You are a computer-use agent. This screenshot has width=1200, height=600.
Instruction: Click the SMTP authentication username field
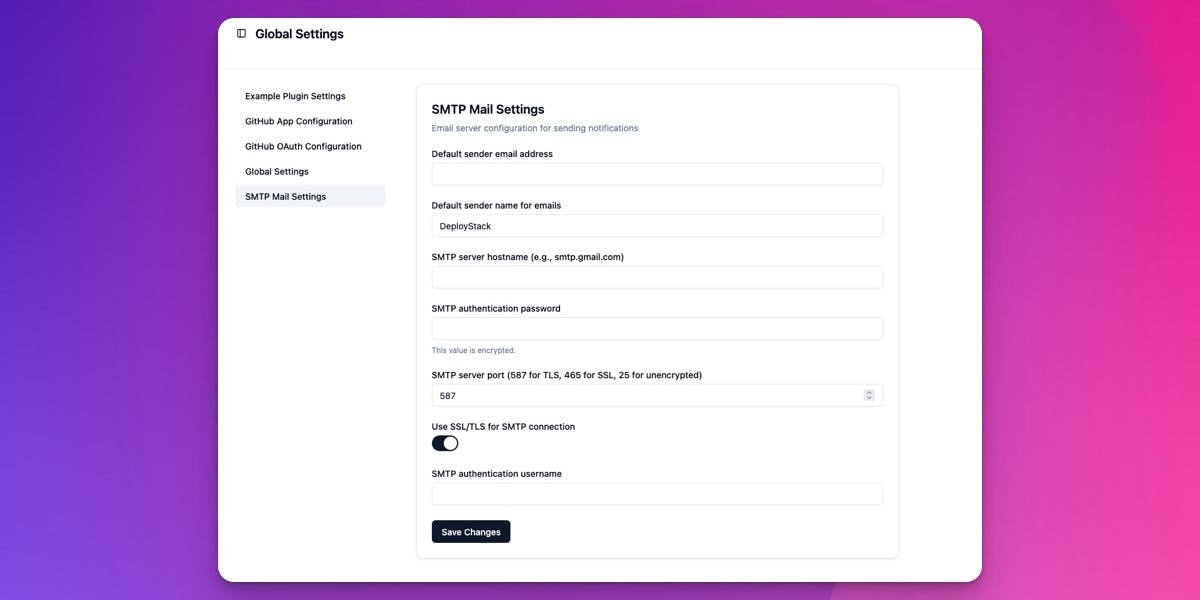click(x=657, y=494)
